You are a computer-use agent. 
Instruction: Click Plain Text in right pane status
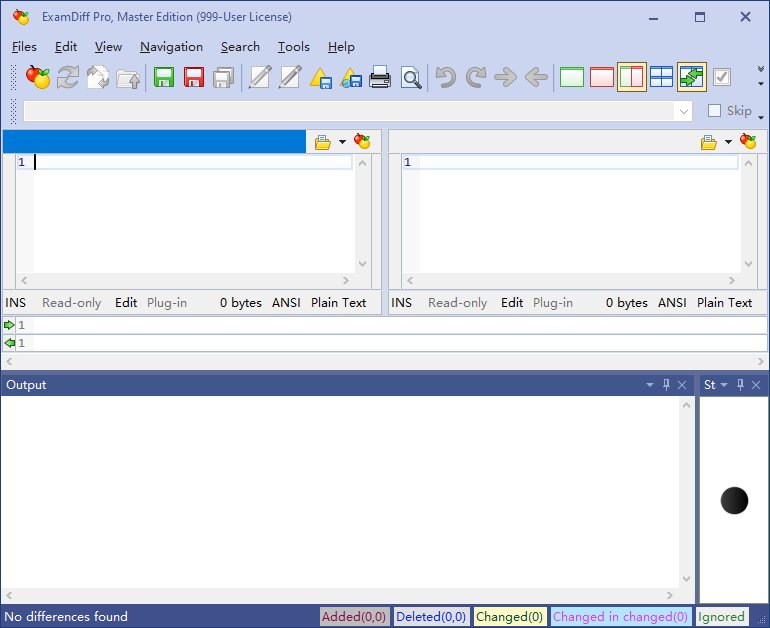click(724, 302)
